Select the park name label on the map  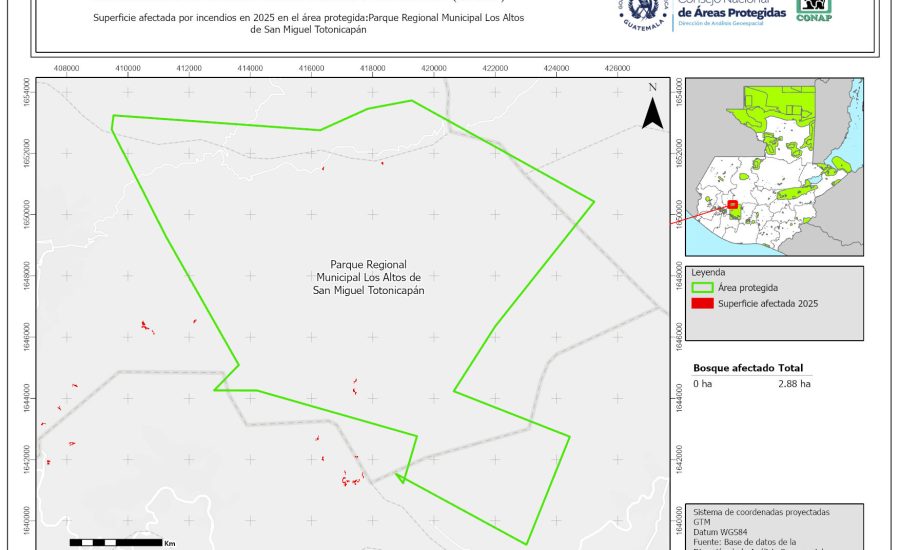pyautogui.click(x=368, y=277)
